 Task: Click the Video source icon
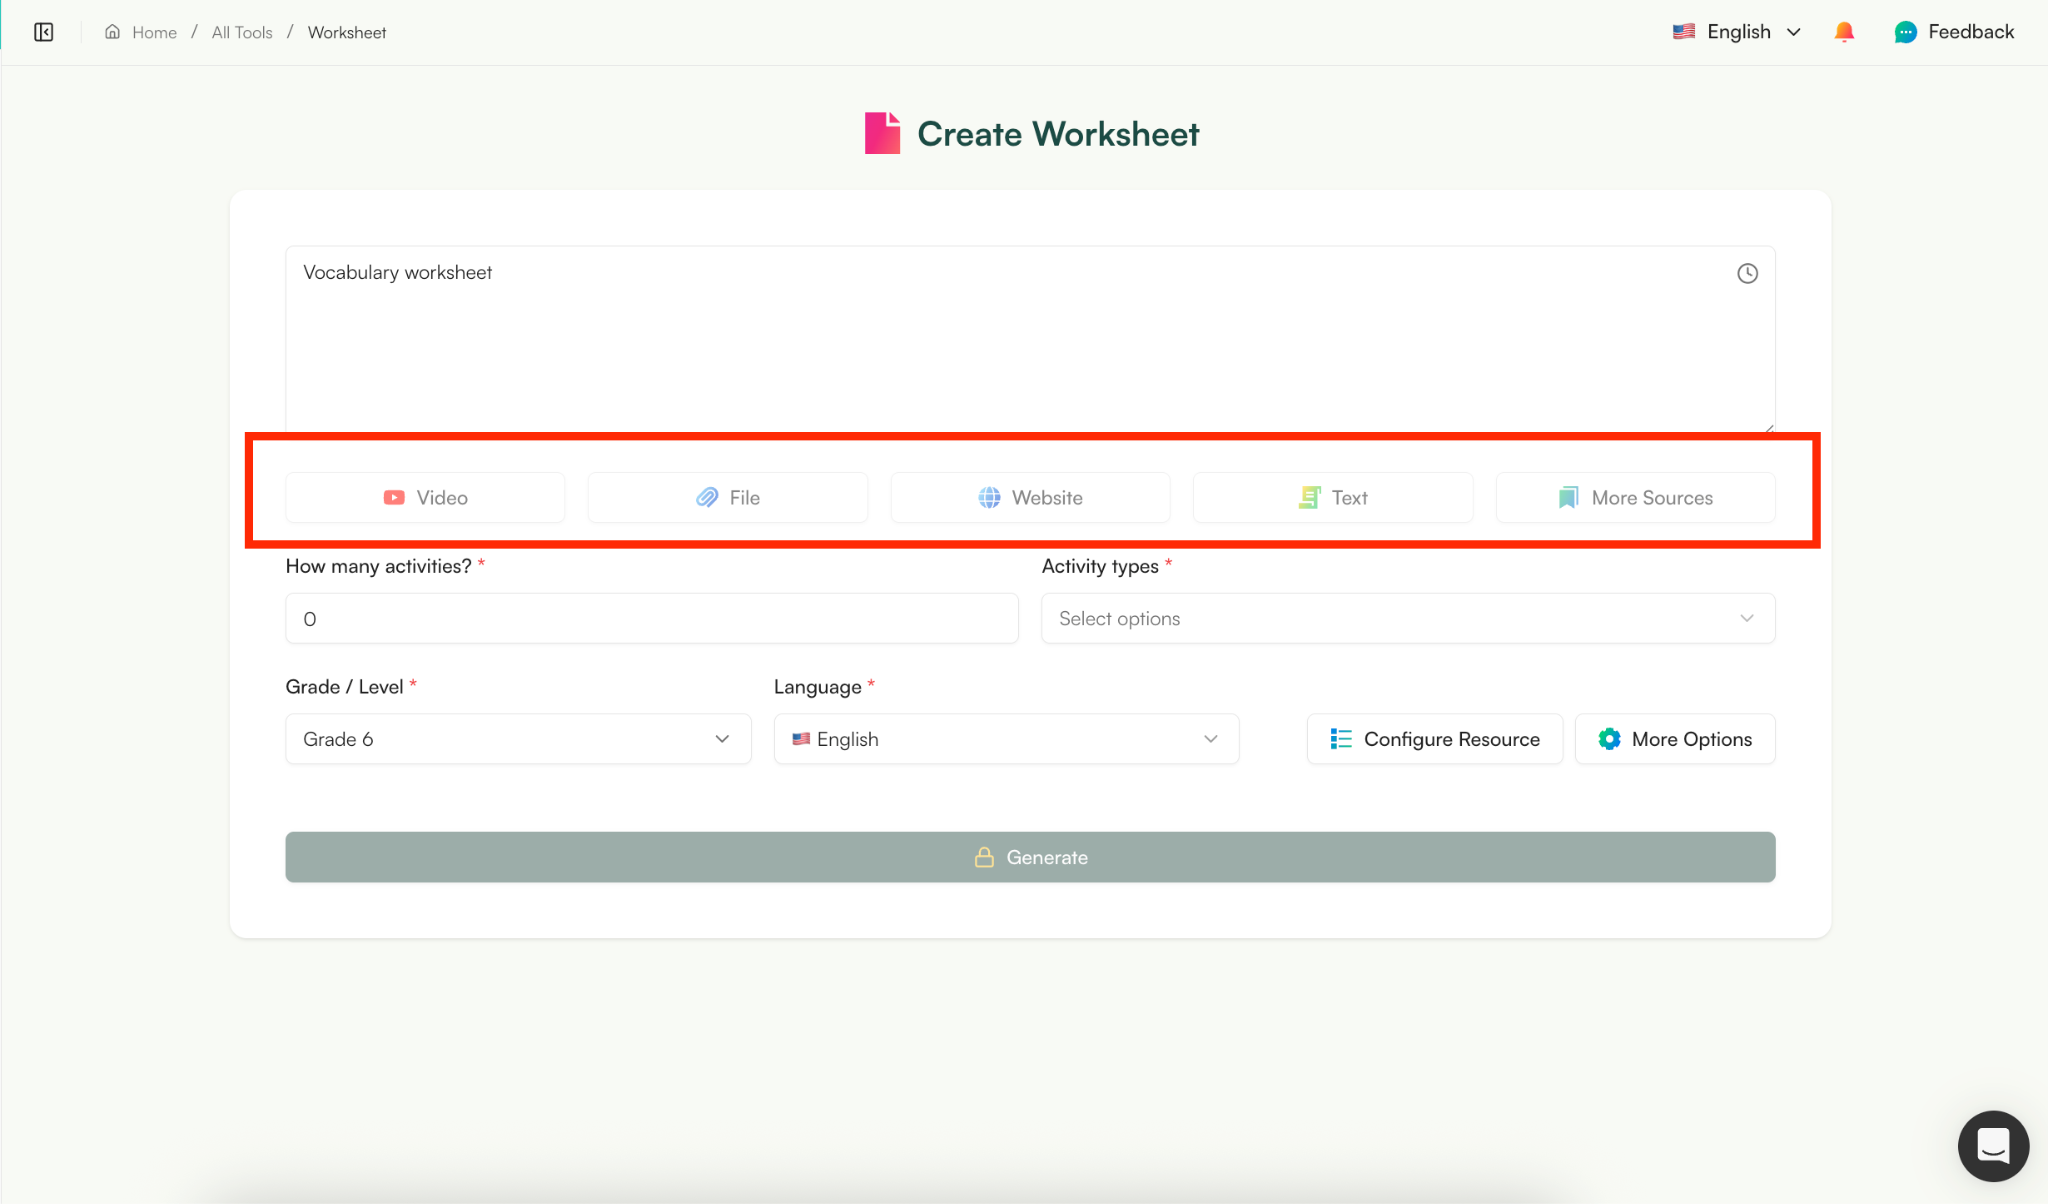point(393,497)
